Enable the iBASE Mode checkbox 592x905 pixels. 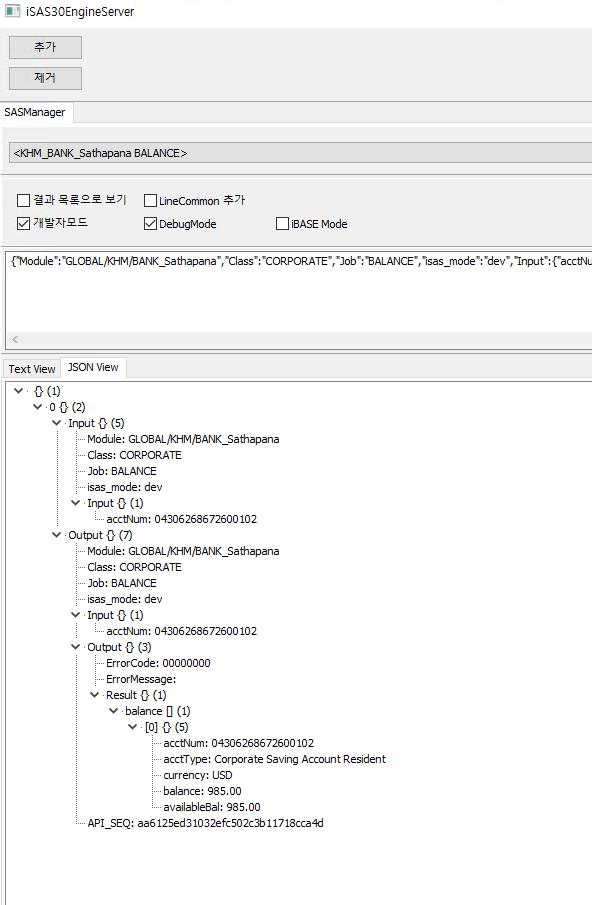pos(282,223)
